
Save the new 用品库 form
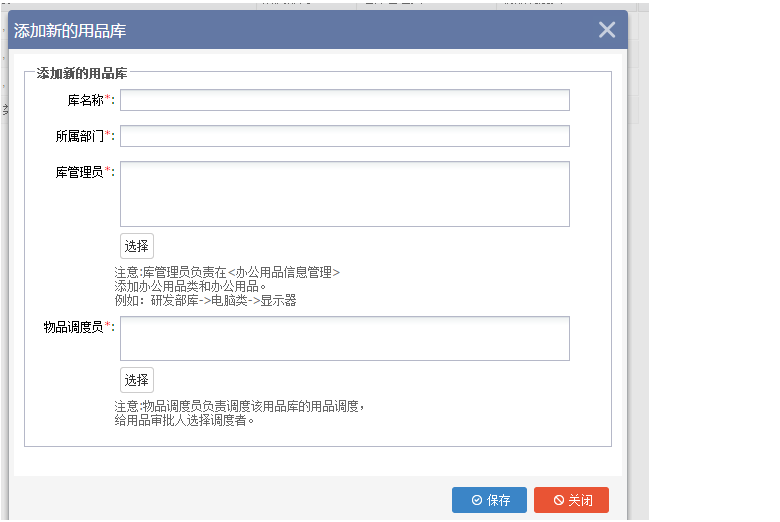point(489,500)
